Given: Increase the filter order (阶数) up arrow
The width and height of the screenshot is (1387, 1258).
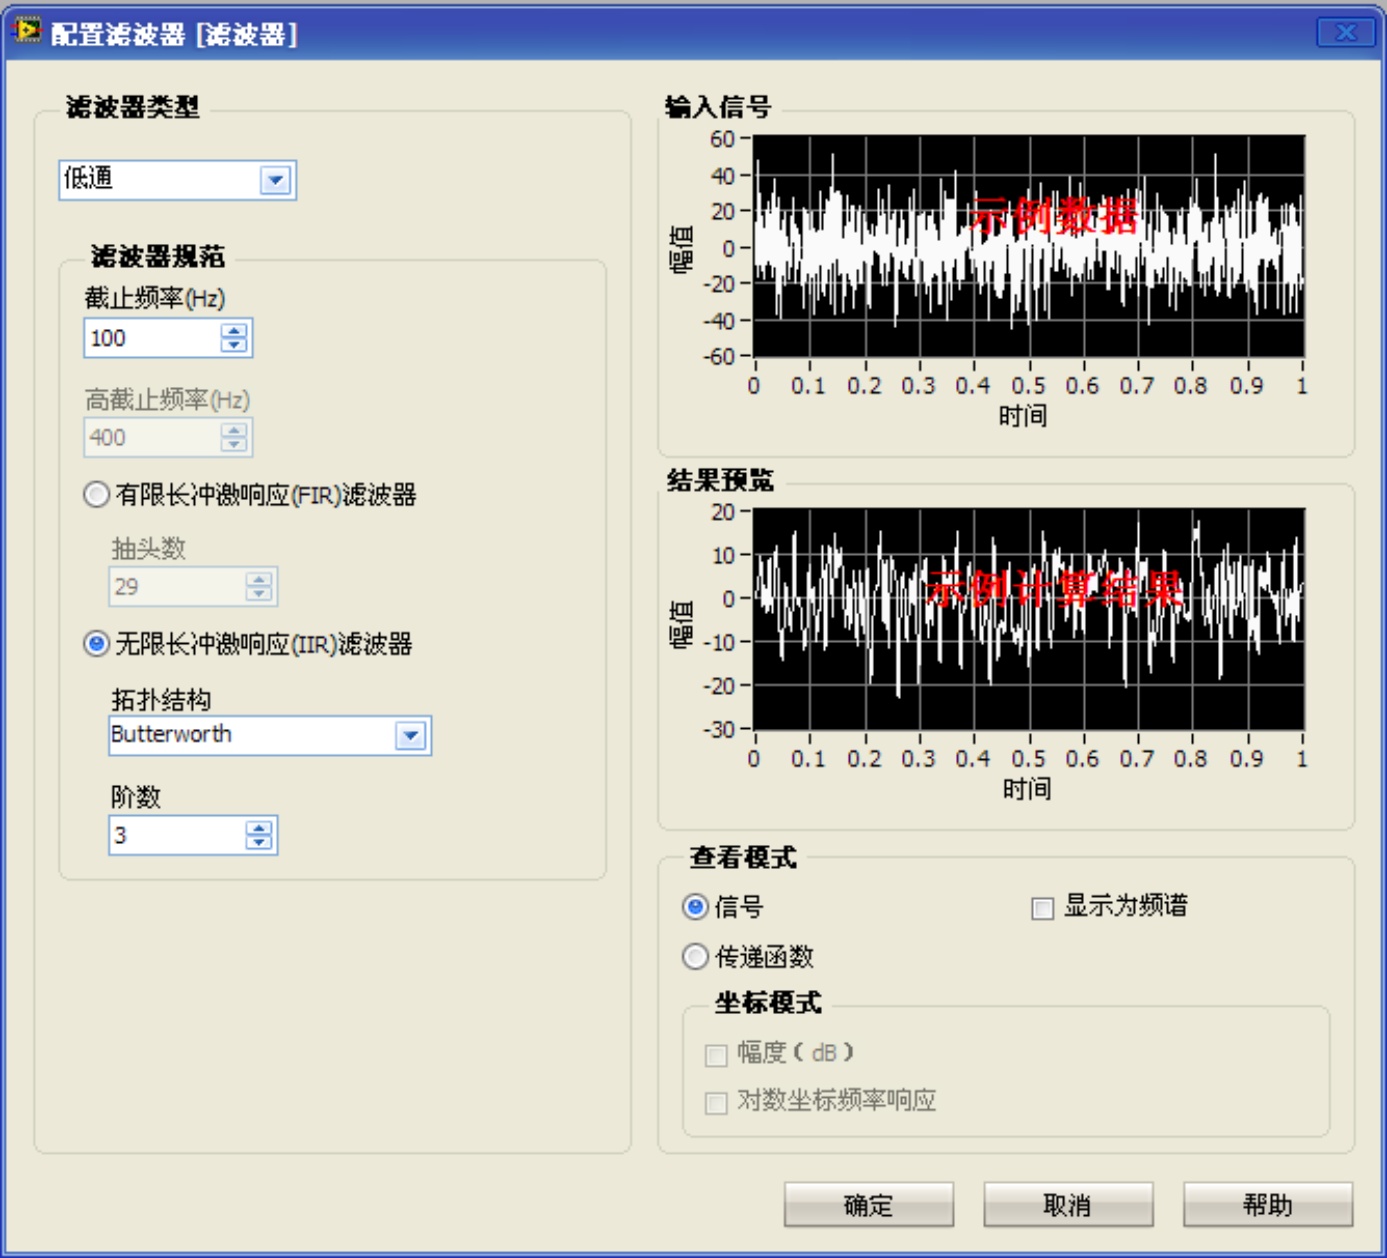Looking at the screenshot, I should [x=259, y=828].
